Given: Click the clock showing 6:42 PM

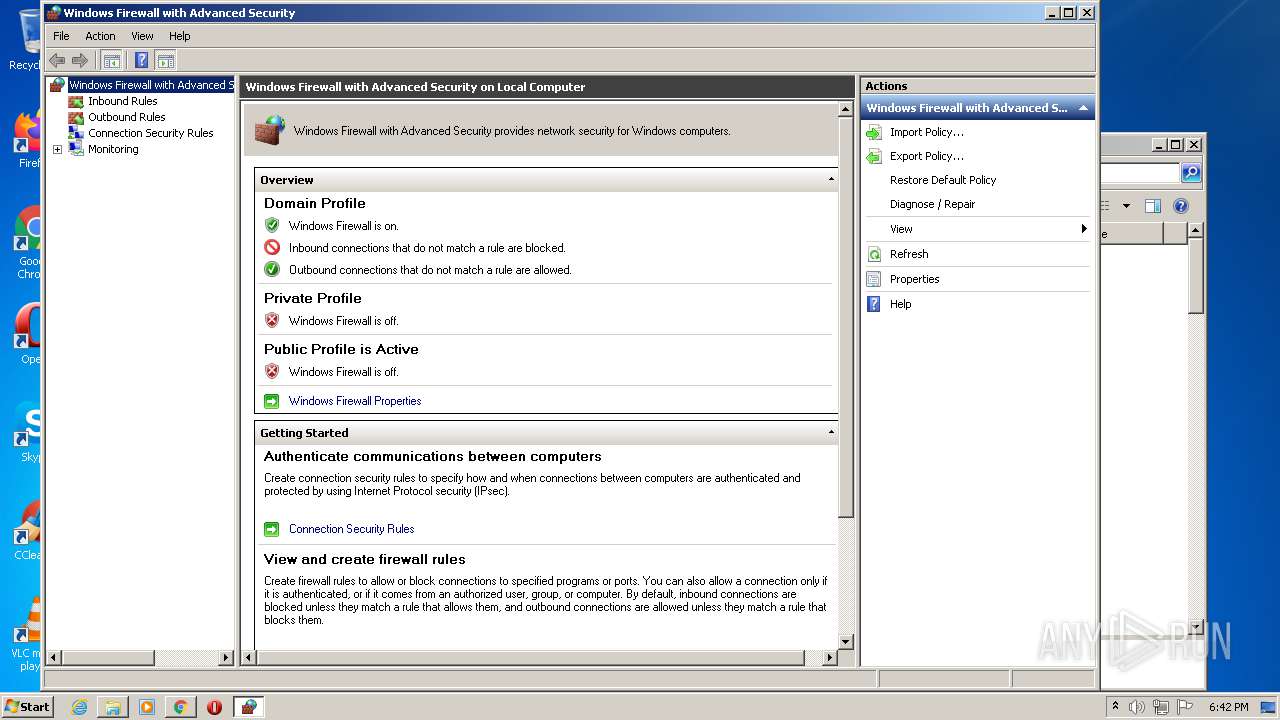Looking at the screenshot, I should [x=1228, y=707].
